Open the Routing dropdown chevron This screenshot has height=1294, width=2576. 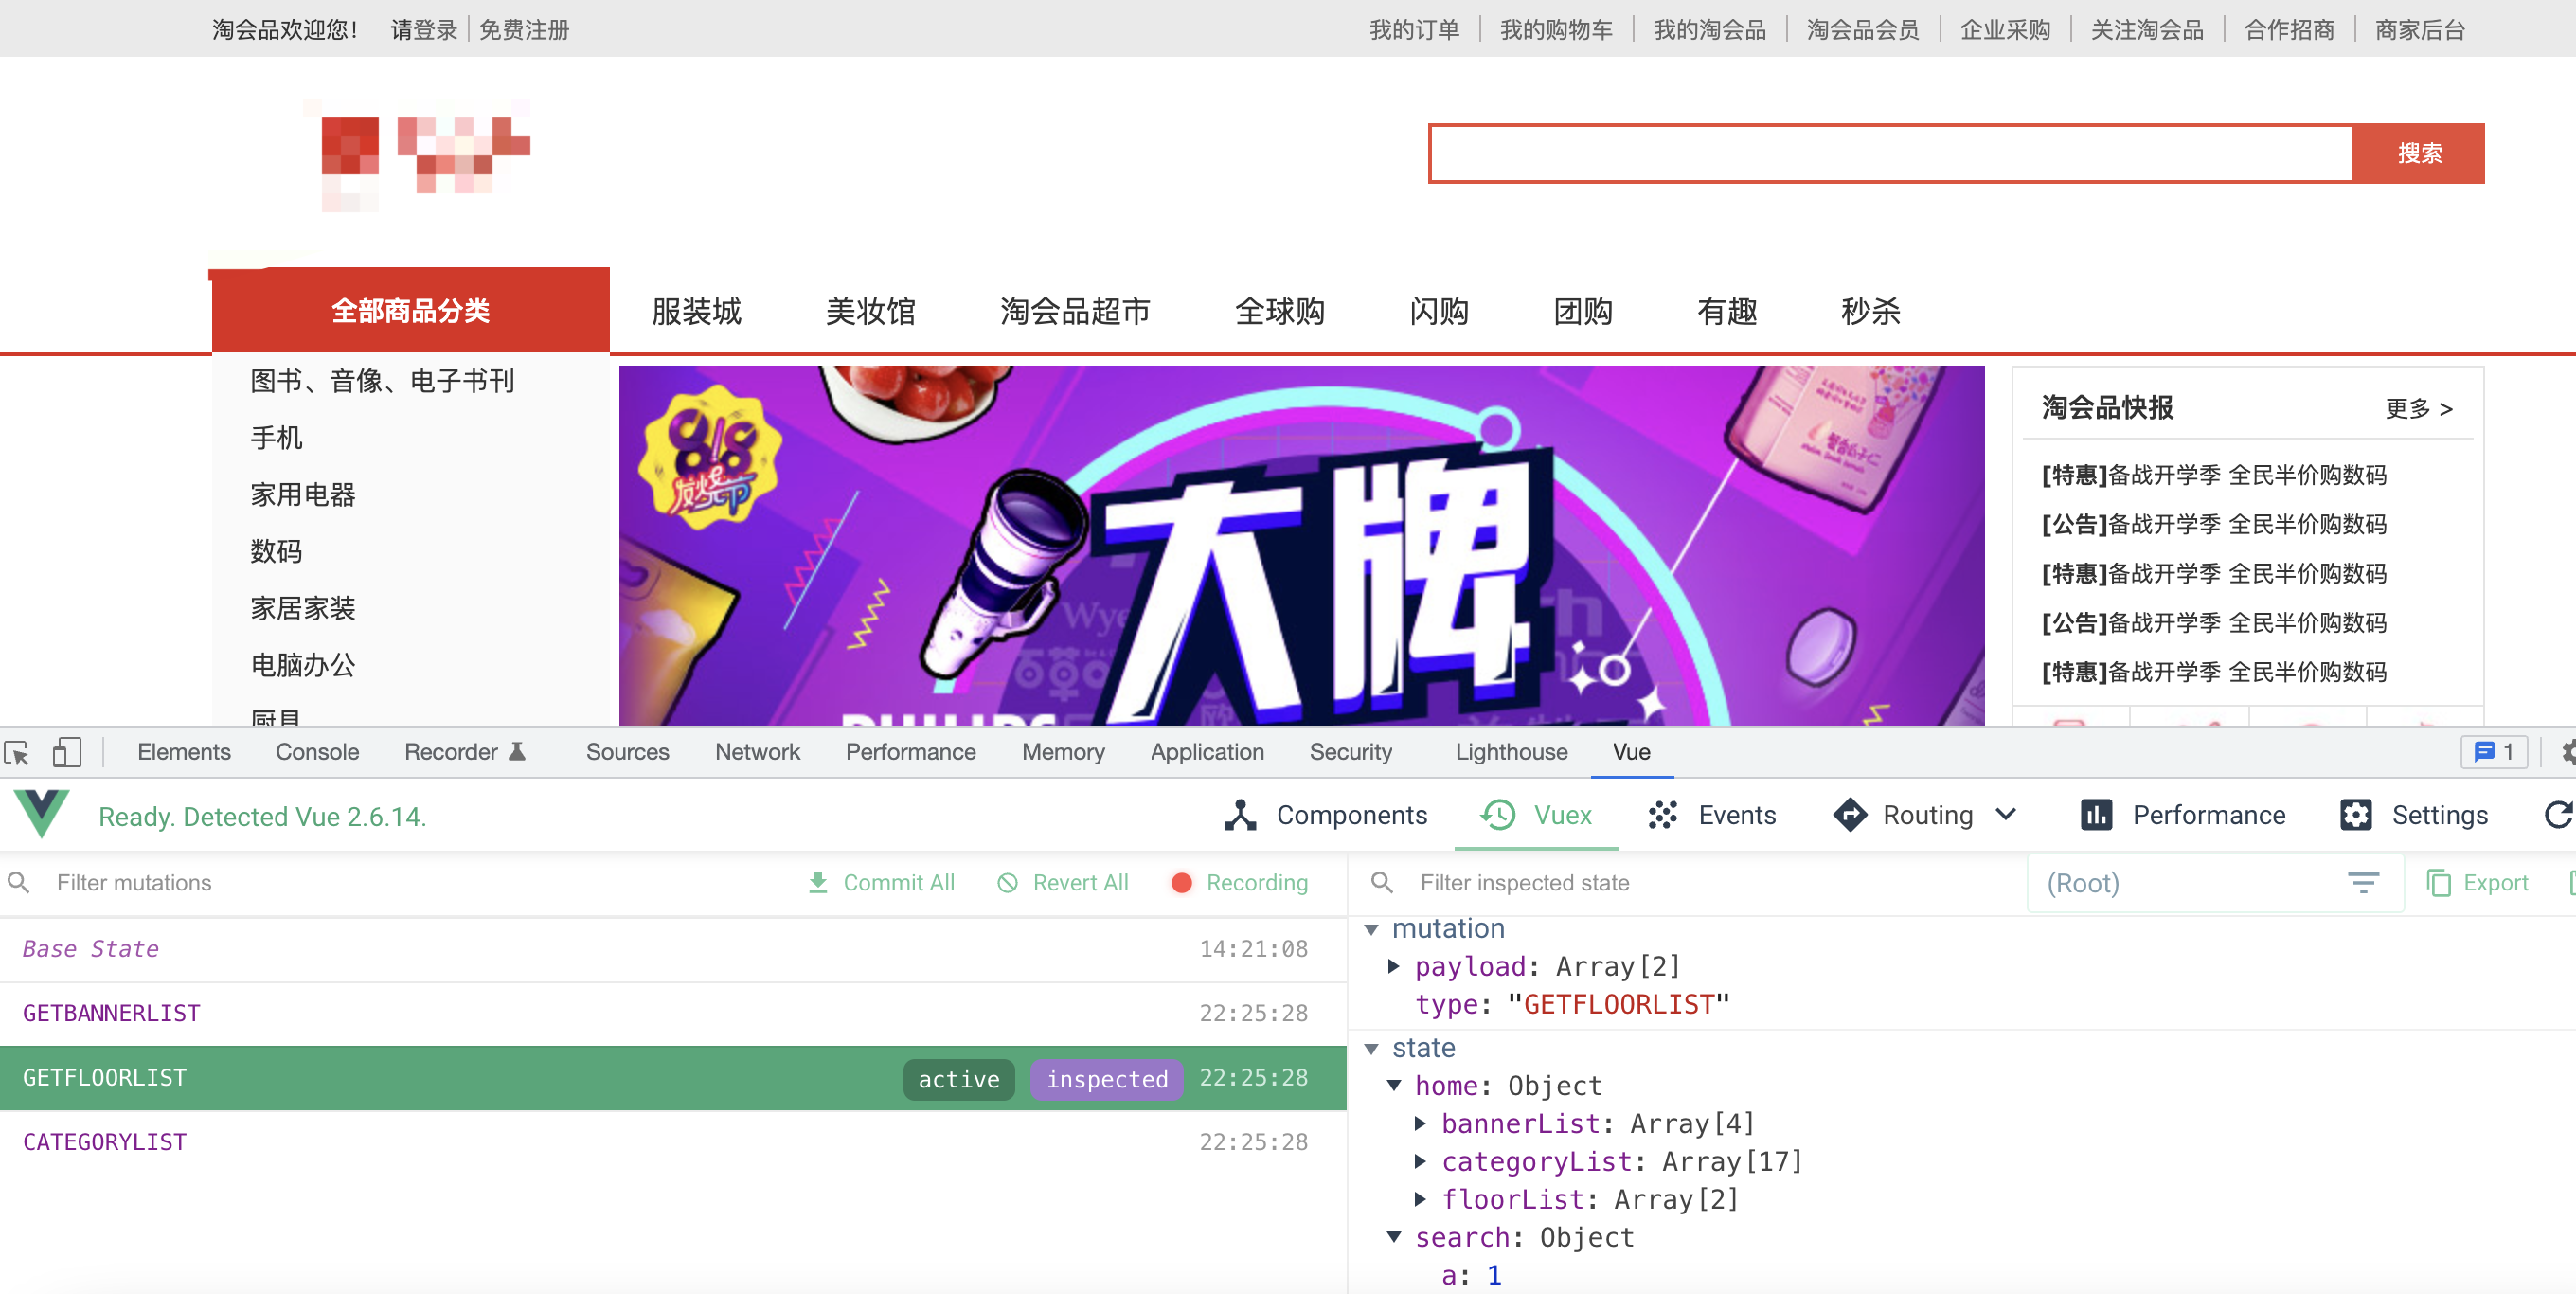coord(2006,814)
